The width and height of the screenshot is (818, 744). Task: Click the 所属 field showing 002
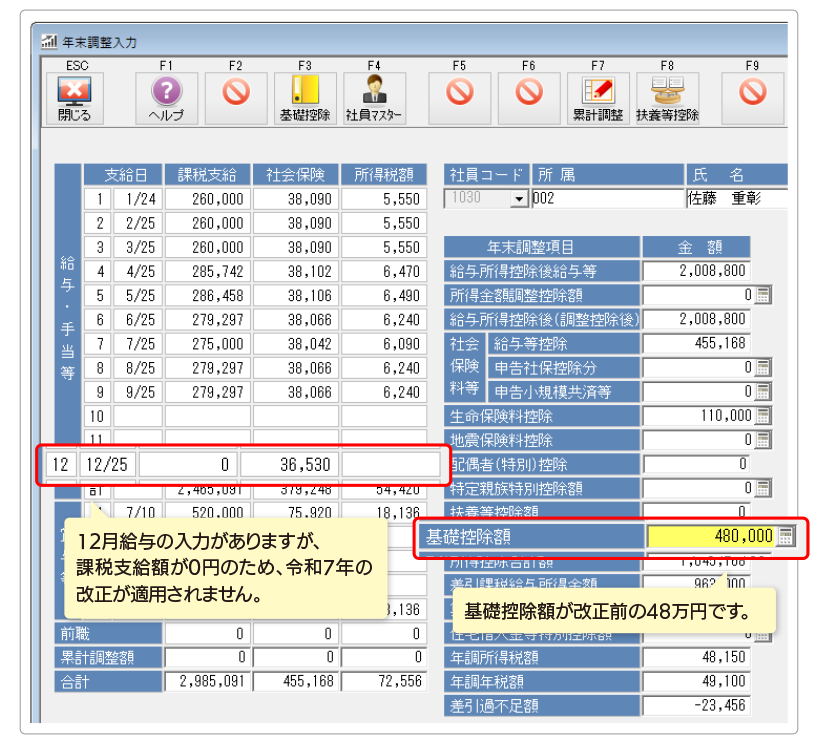point(606,198)
